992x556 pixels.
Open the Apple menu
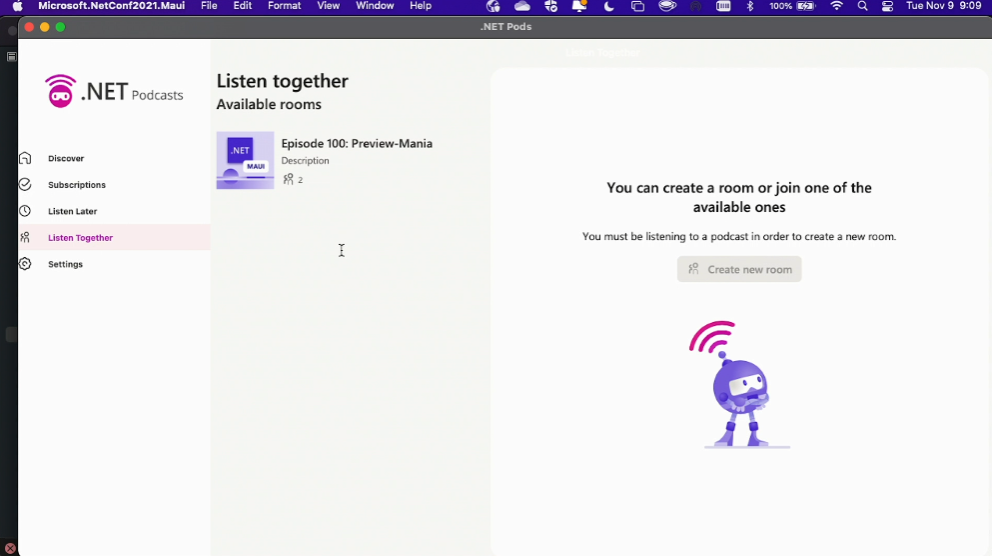point(18,6)
